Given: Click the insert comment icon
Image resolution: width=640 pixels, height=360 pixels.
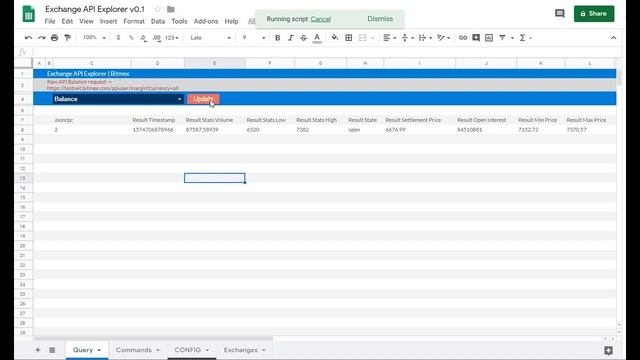Looking at the screenshot, I should coord(476,38).
